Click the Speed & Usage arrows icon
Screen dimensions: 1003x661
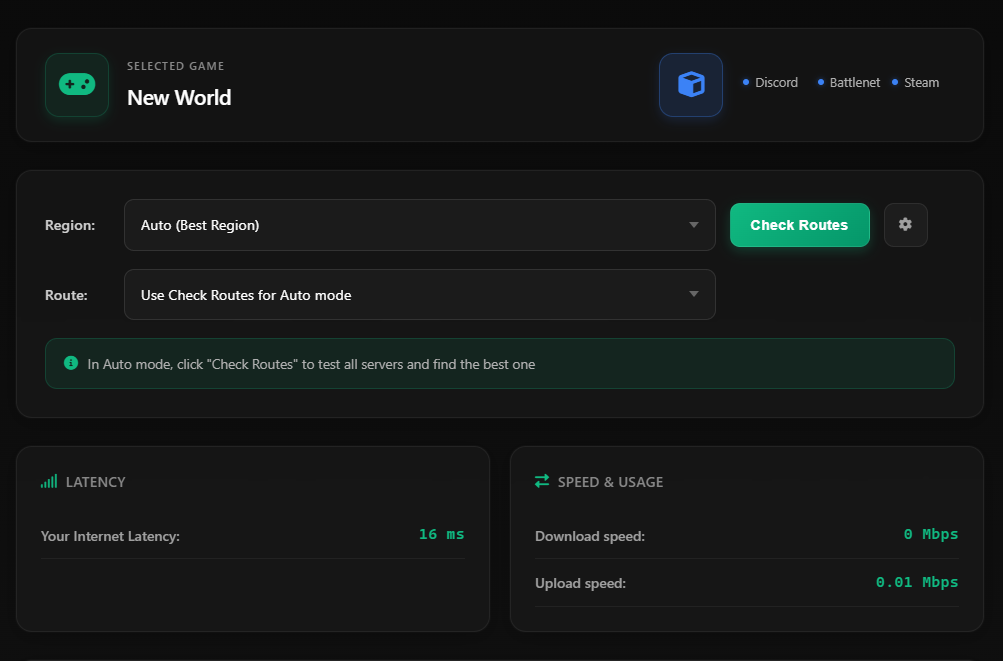pyautogui.click(x=542, y=481)
